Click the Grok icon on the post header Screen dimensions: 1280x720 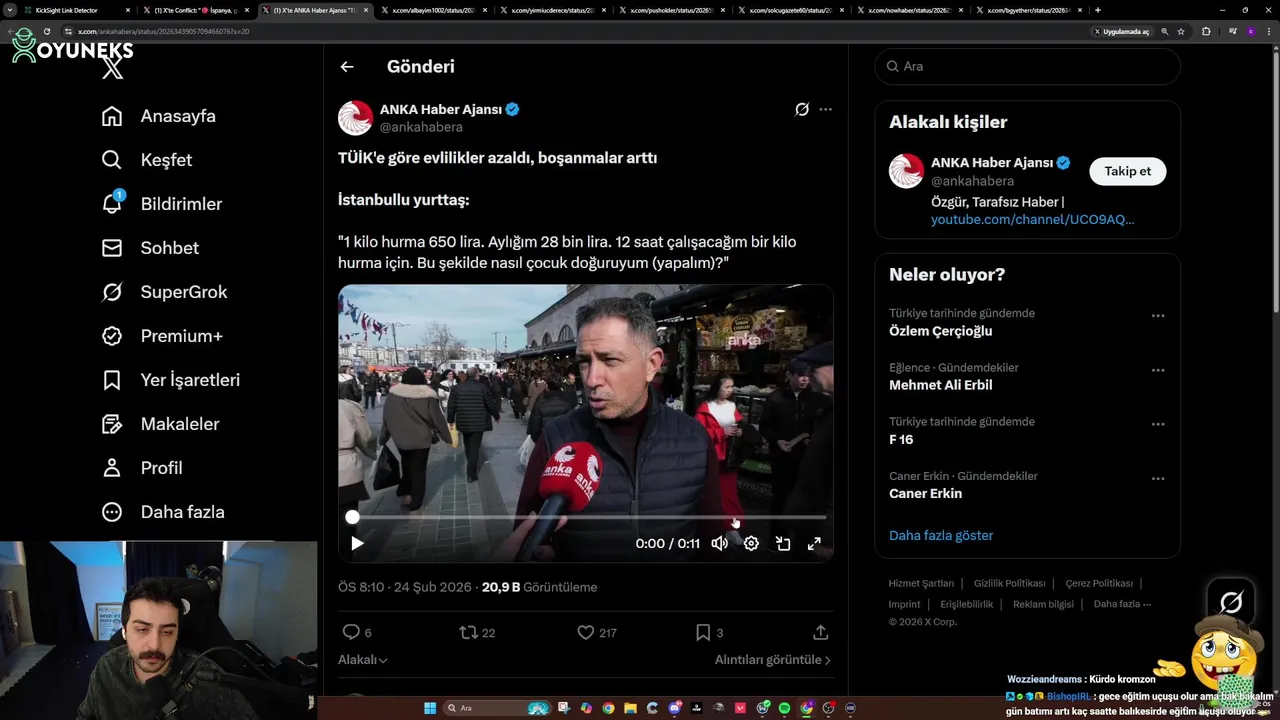[801, 109]
